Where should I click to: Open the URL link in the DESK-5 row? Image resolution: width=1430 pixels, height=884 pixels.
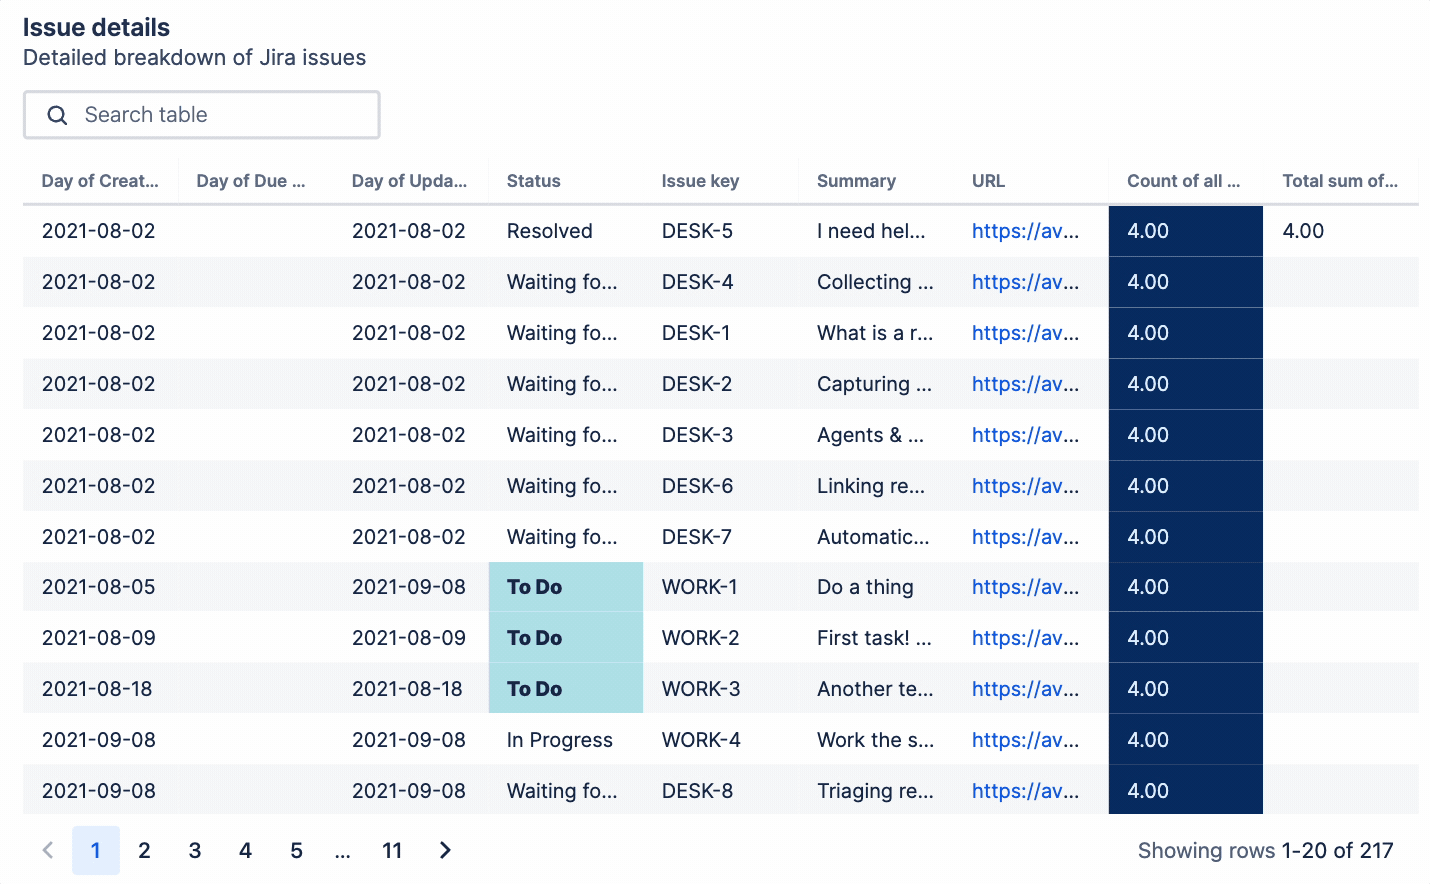click(1025, 231)
